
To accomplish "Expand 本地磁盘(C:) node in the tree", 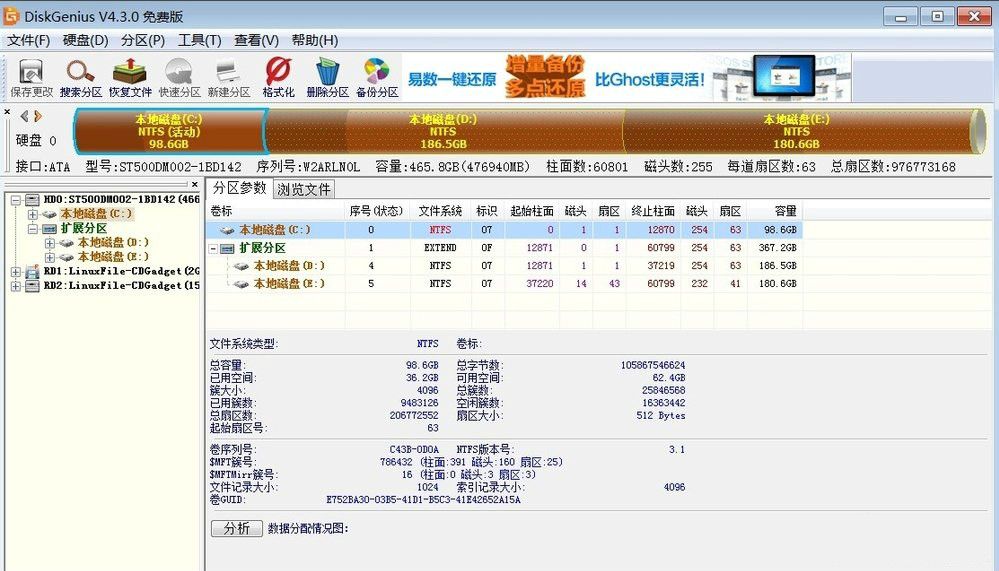I will point(32,214).
